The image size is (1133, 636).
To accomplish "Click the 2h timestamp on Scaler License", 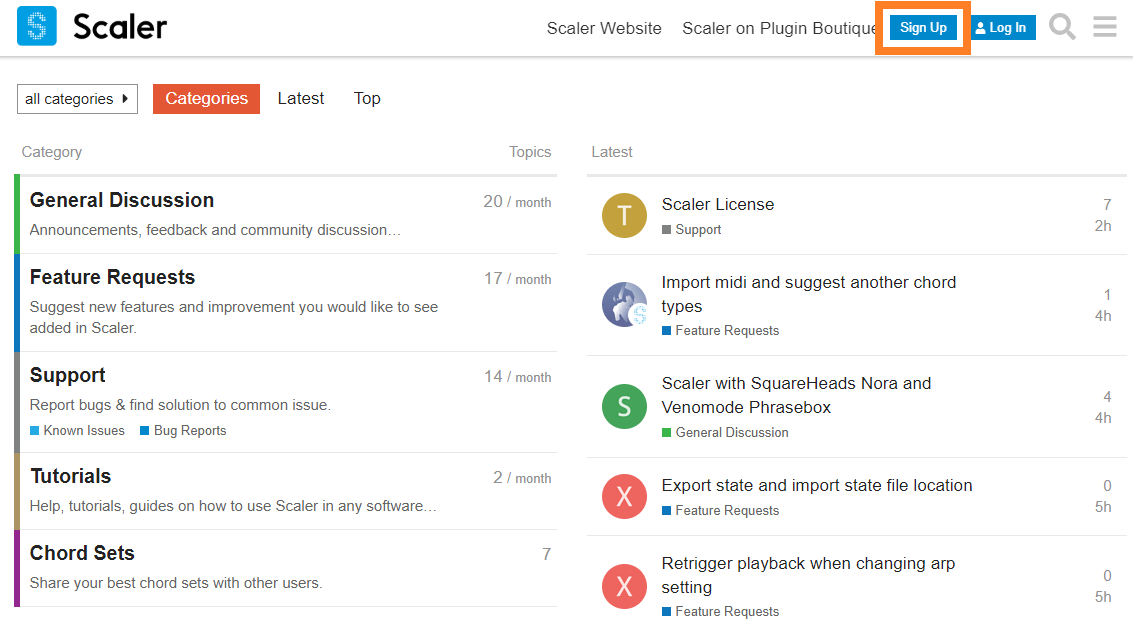I will (1103, 226).
